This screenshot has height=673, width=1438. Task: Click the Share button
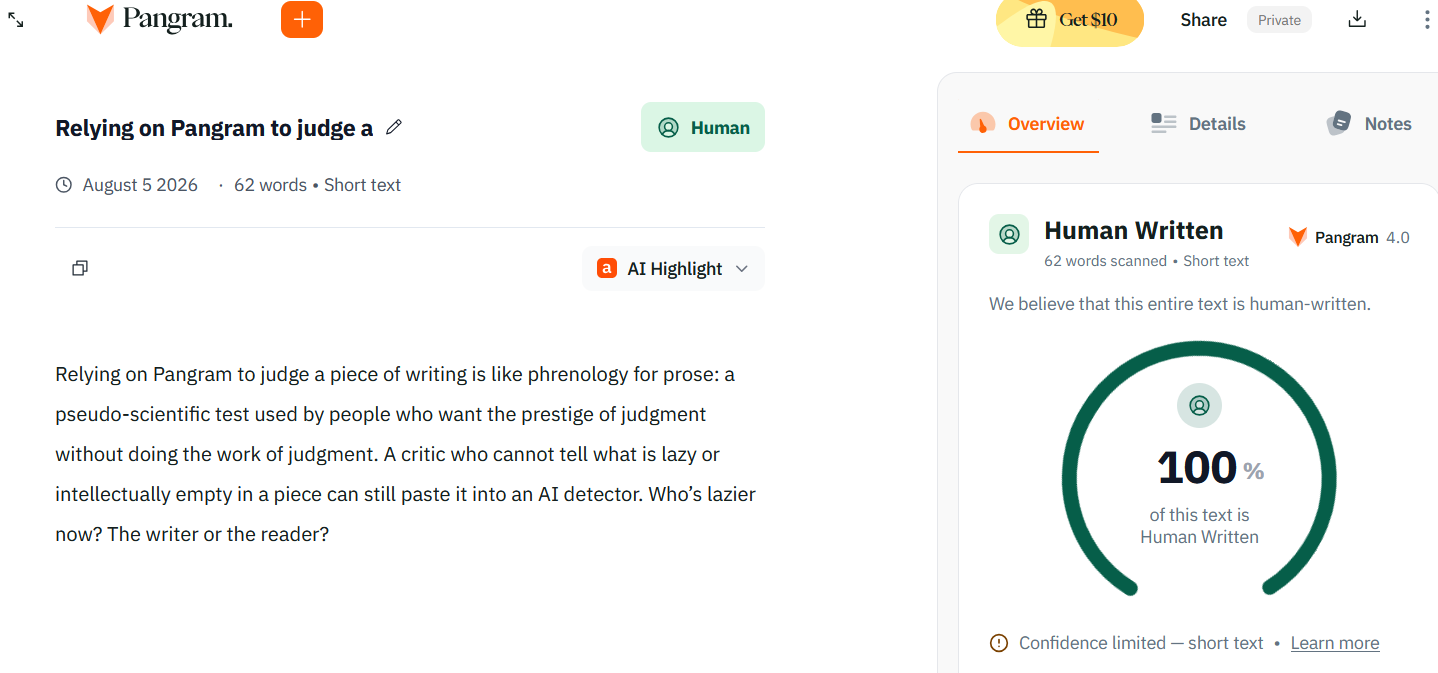click(x=1203, y=20)
